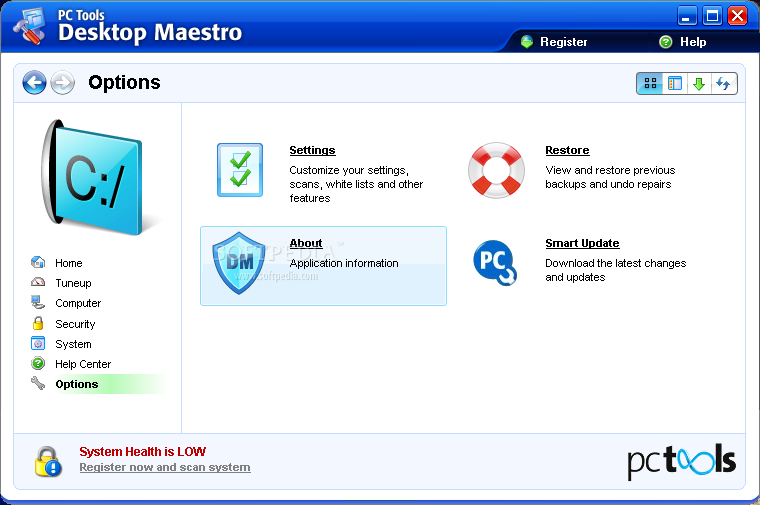The width and height of the screenshot is (760, 505).
Task: Click the green download arrow icon
Action: coord(699,83)
